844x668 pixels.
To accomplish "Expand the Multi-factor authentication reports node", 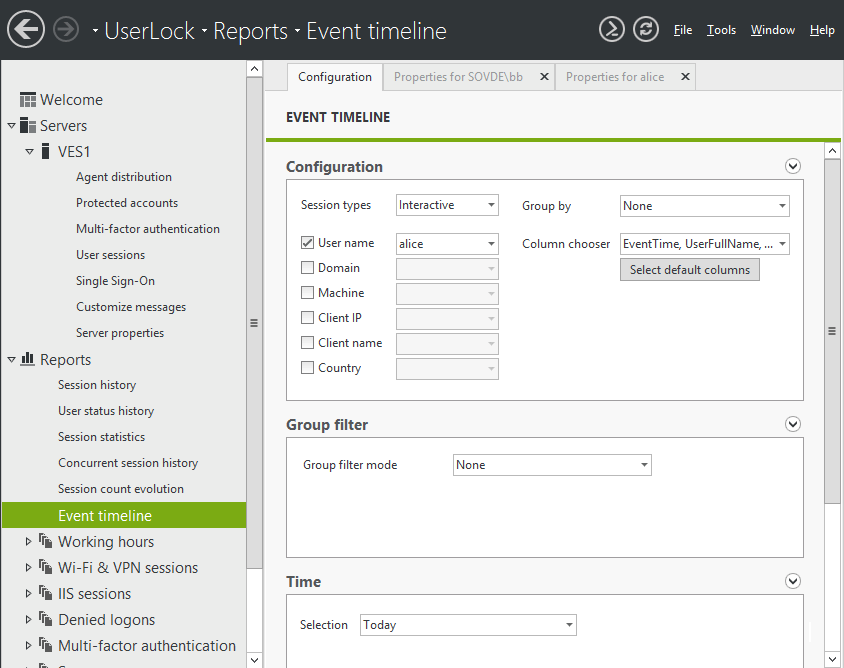I will (x=29, y=645).
